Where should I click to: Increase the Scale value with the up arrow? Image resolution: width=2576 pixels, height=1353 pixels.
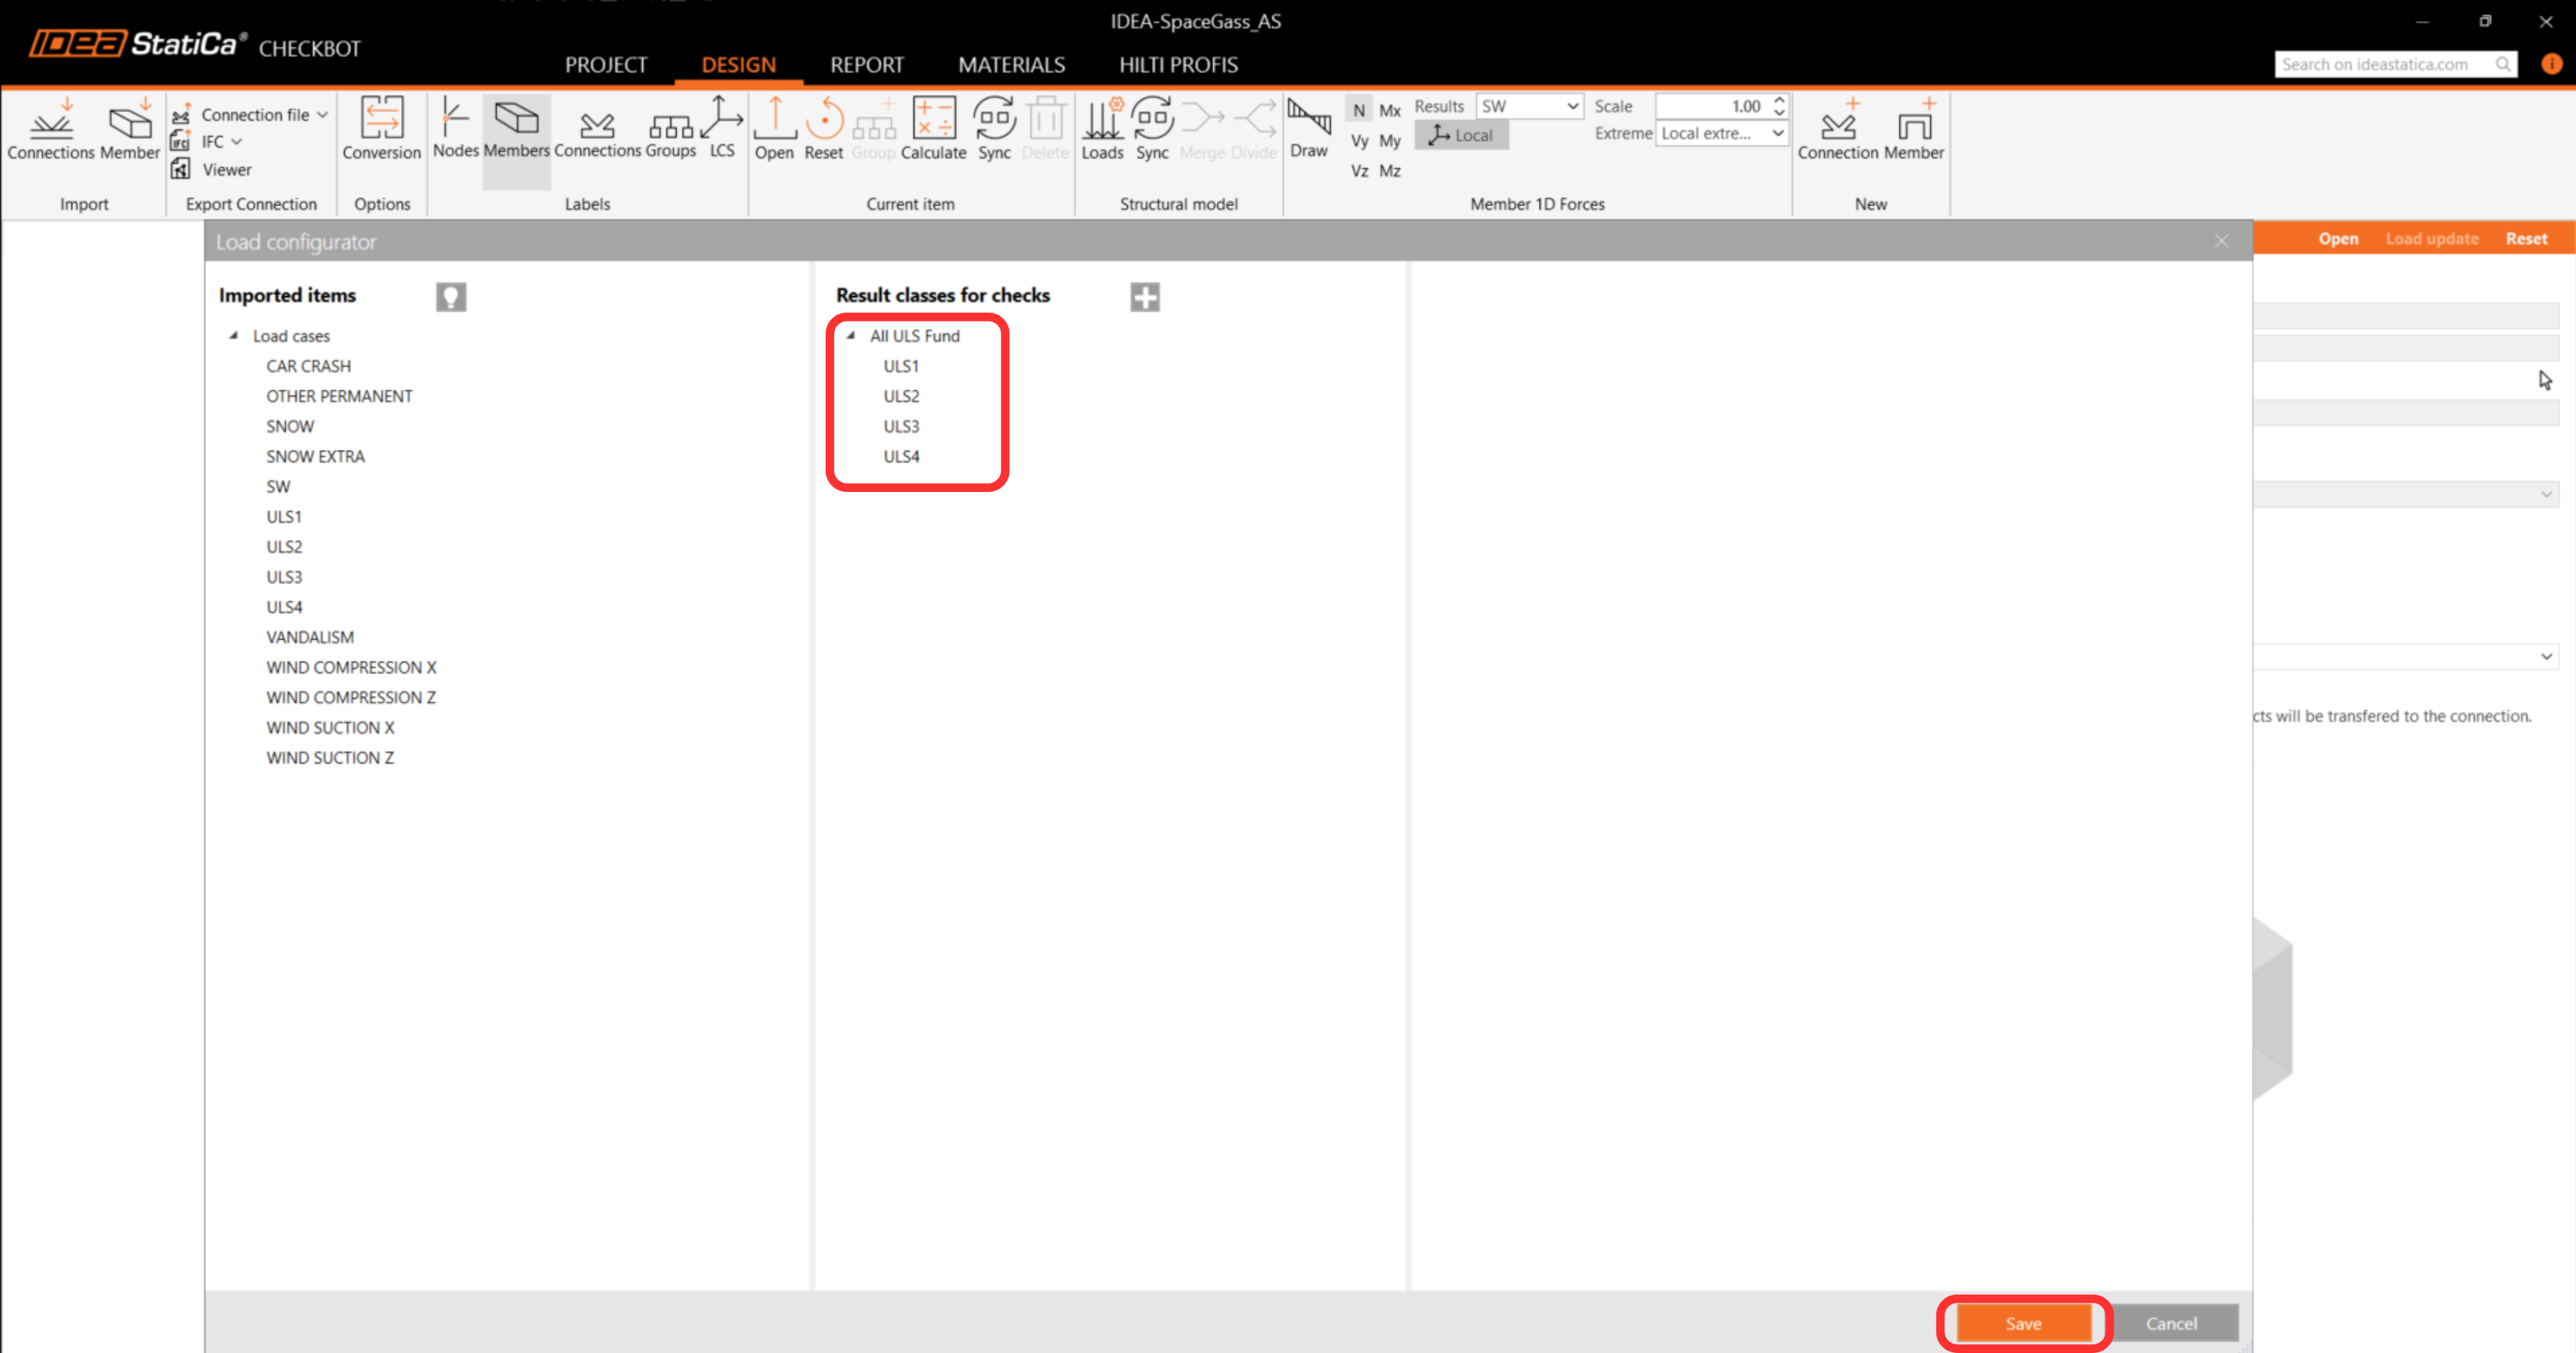click(x=1779, y=100)
